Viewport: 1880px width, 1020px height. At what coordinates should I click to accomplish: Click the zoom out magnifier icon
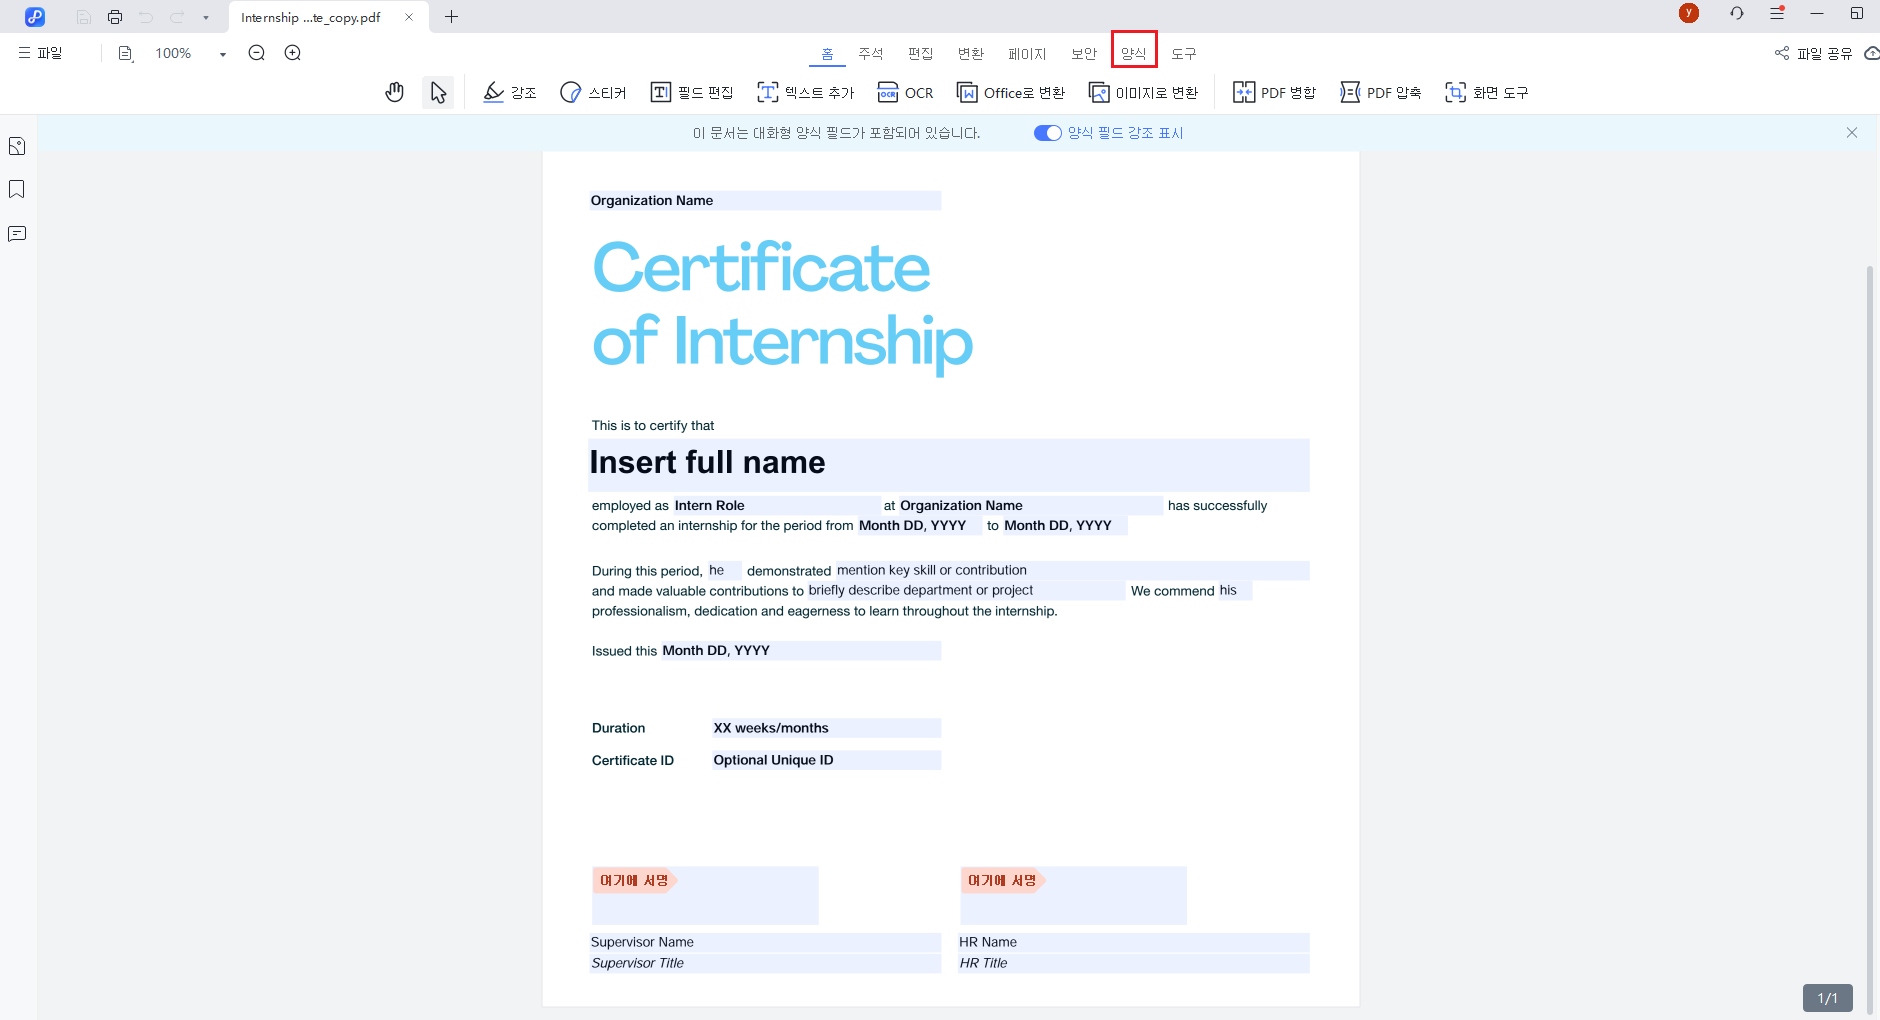coord(257,53)
